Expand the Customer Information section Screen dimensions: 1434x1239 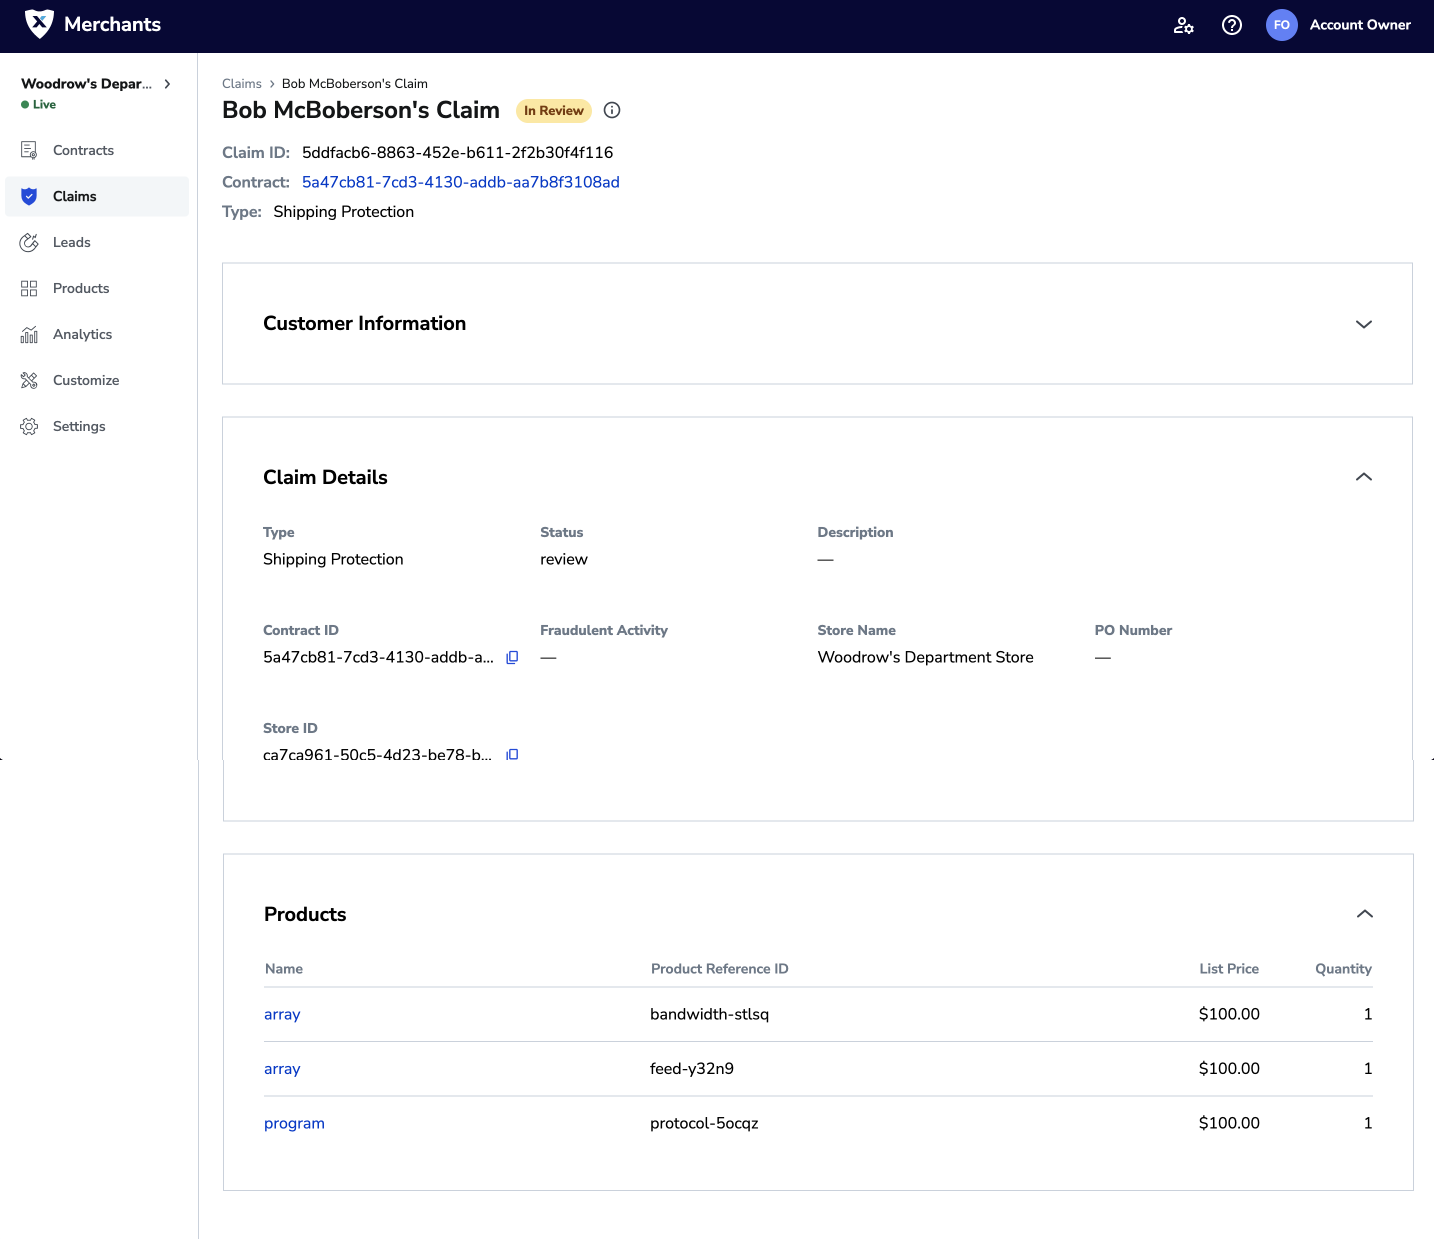(1363, 324)
